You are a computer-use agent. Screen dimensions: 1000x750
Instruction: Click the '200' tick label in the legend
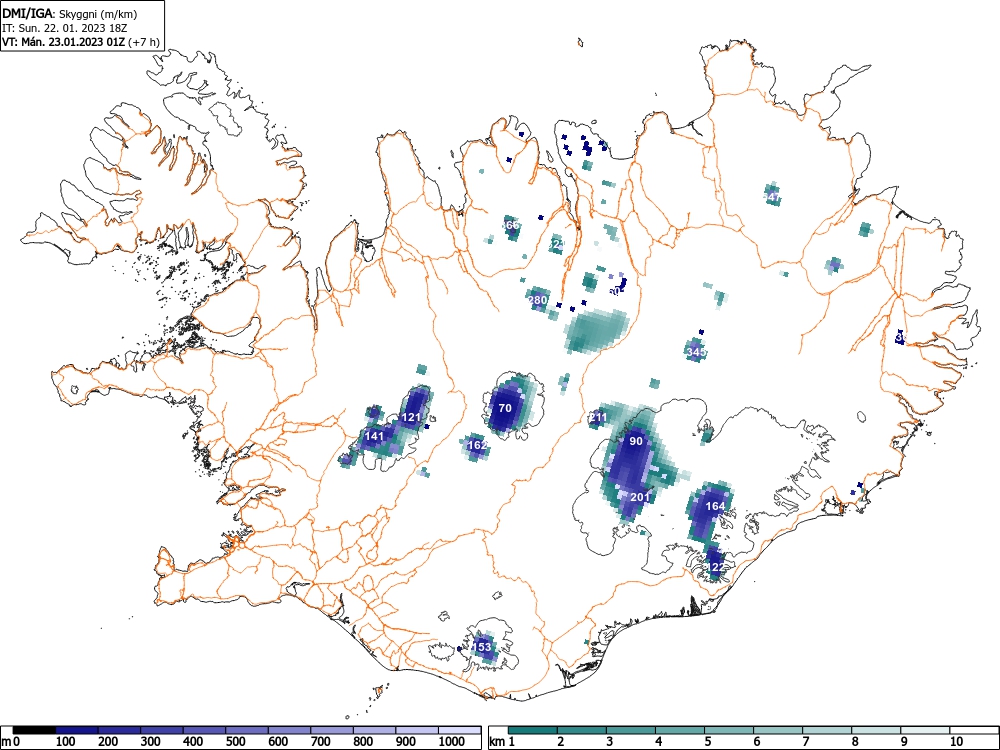pyautogui.click(x=108, y=742)
